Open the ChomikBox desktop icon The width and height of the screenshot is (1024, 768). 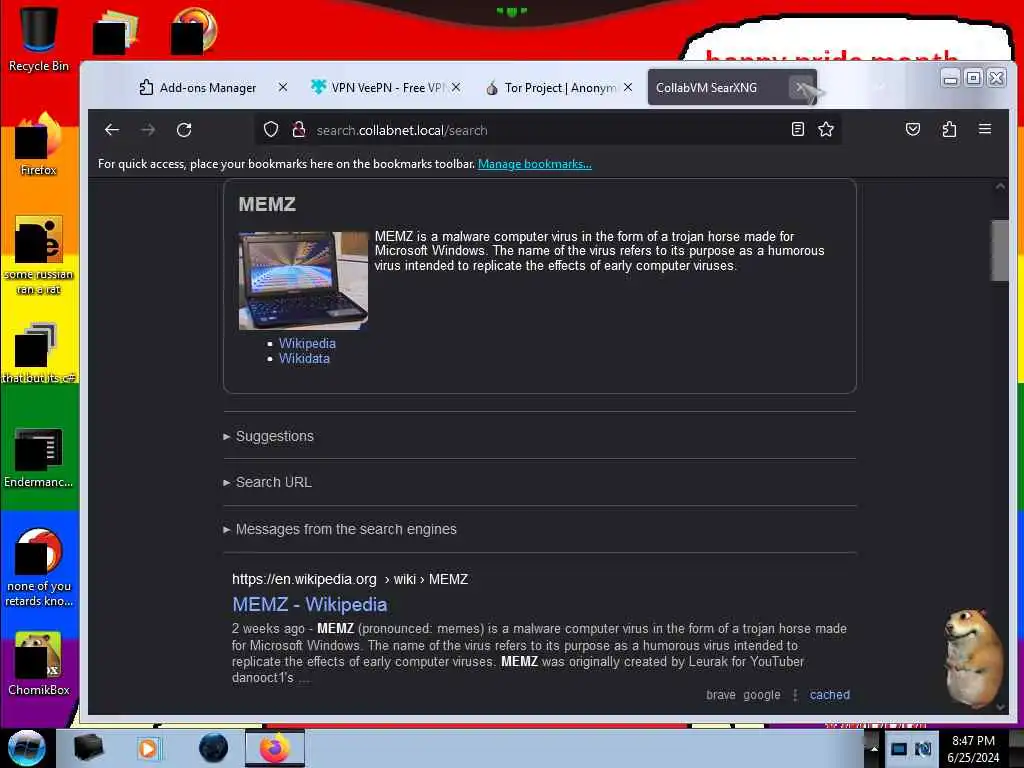click(x=39, y=664)
